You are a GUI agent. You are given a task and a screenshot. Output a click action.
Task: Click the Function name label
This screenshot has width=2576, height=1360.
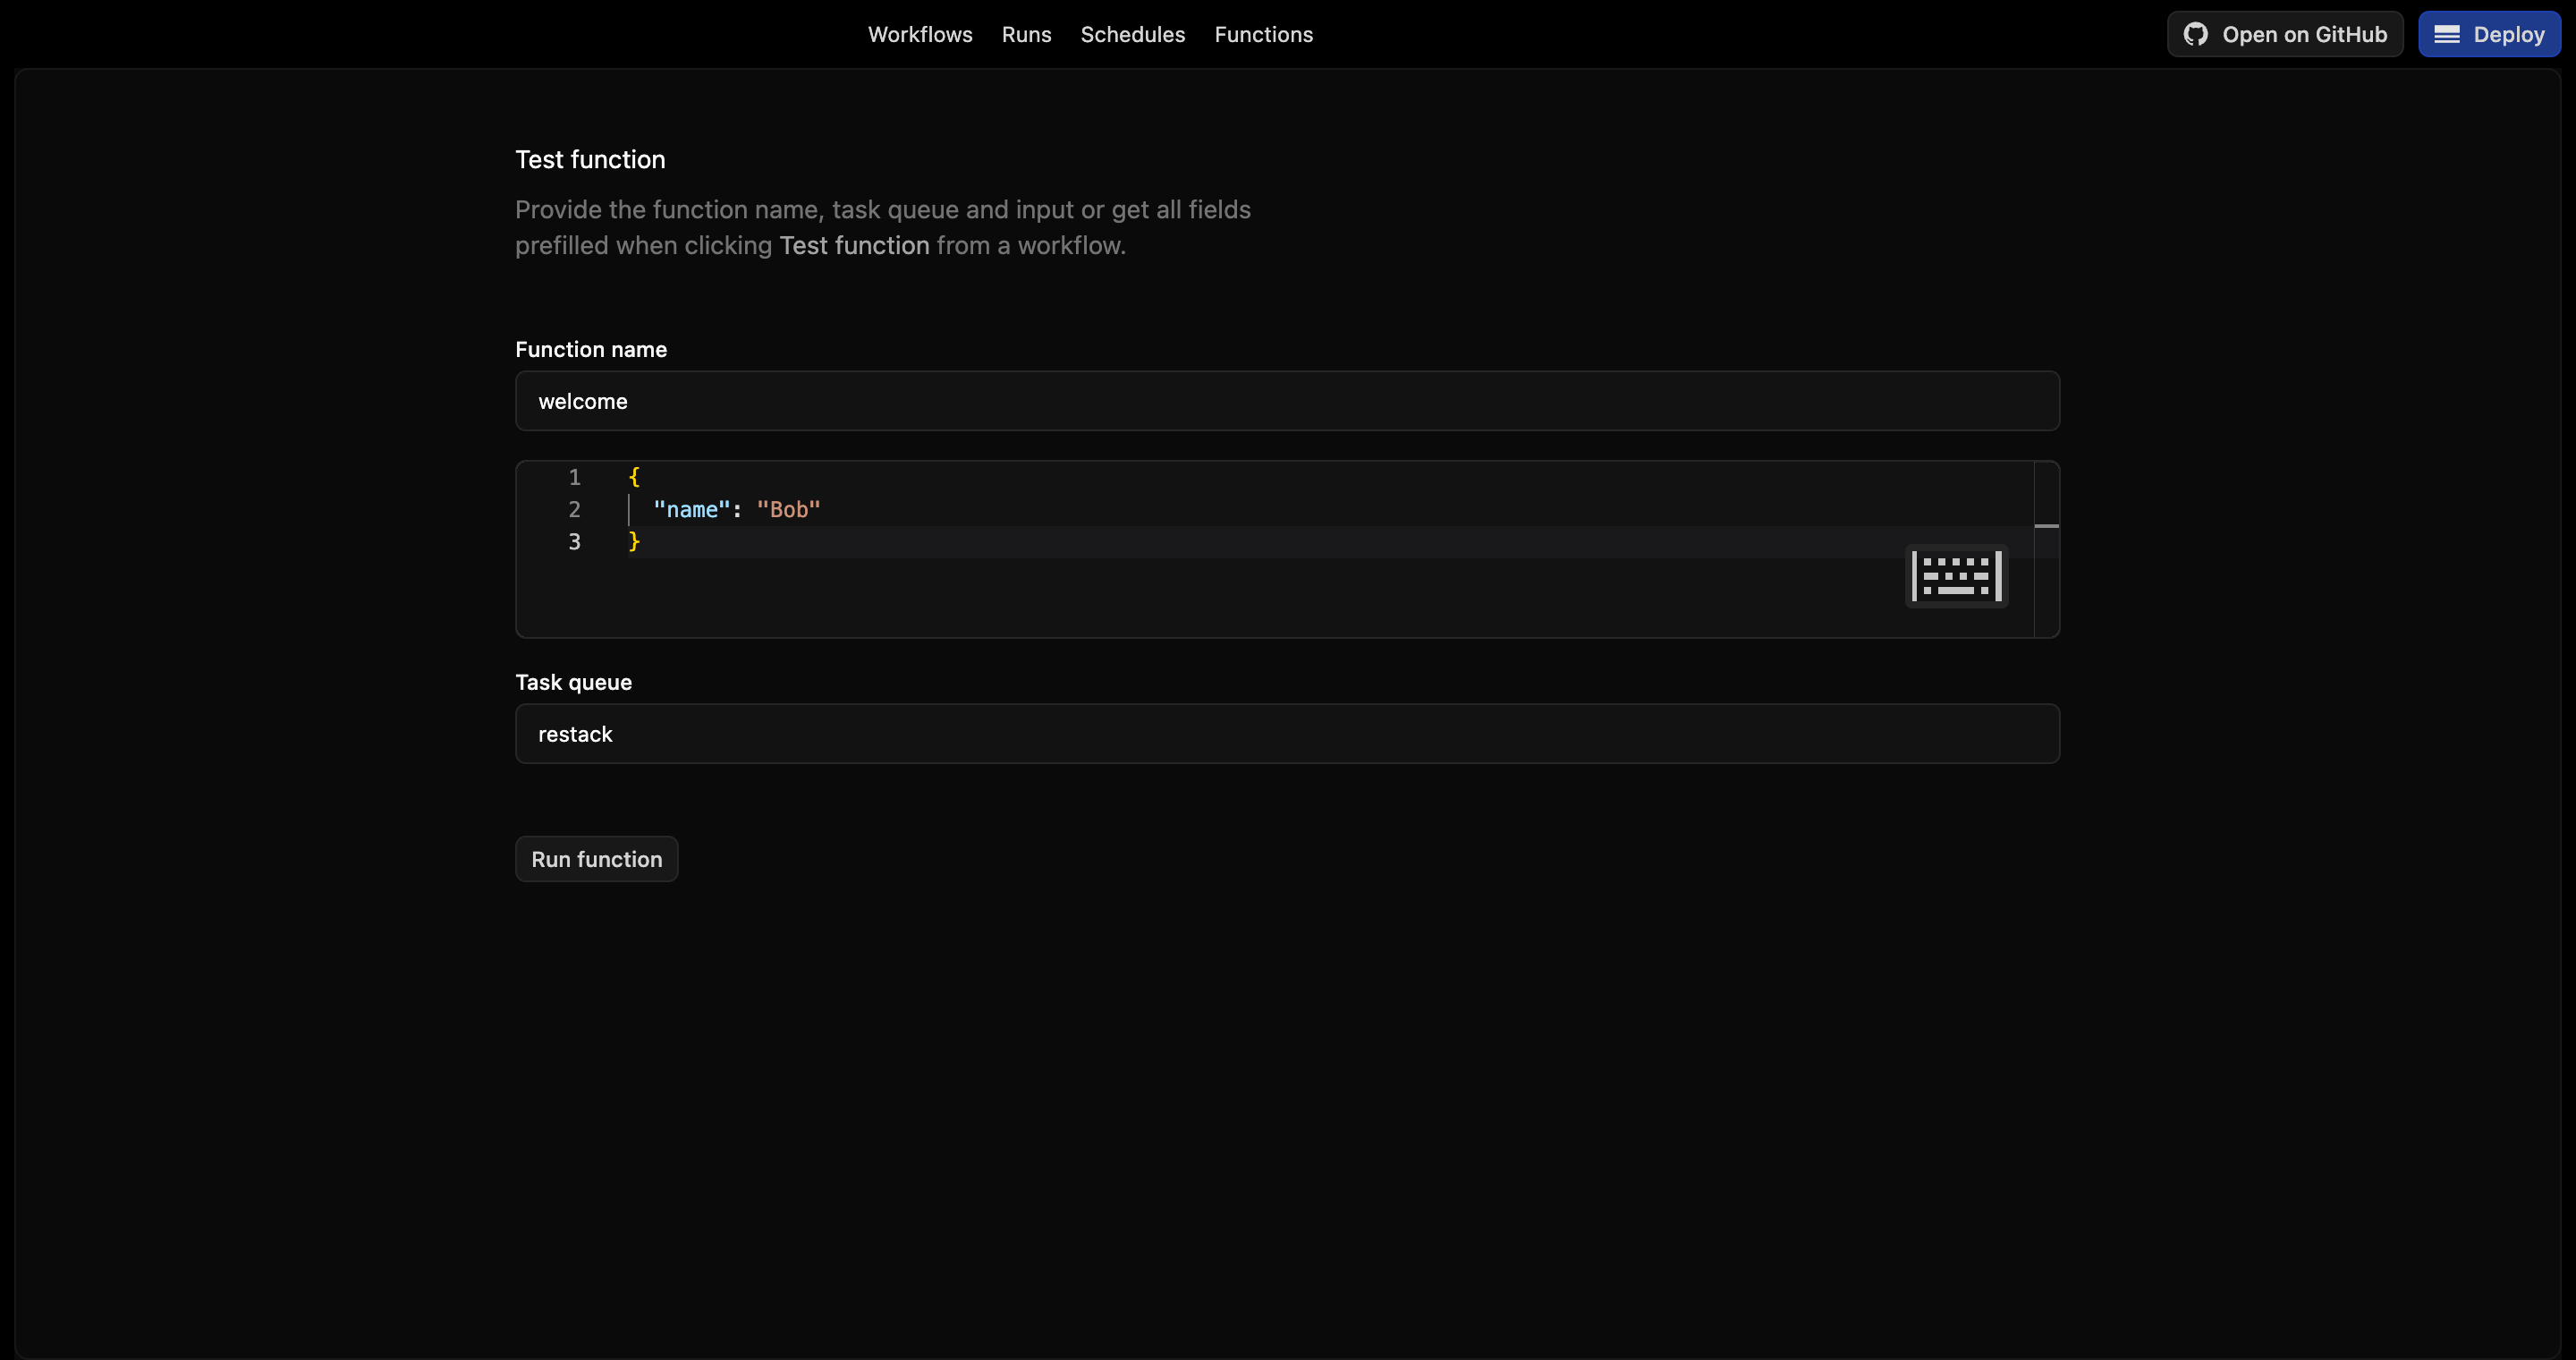click(x=590, y=349)
